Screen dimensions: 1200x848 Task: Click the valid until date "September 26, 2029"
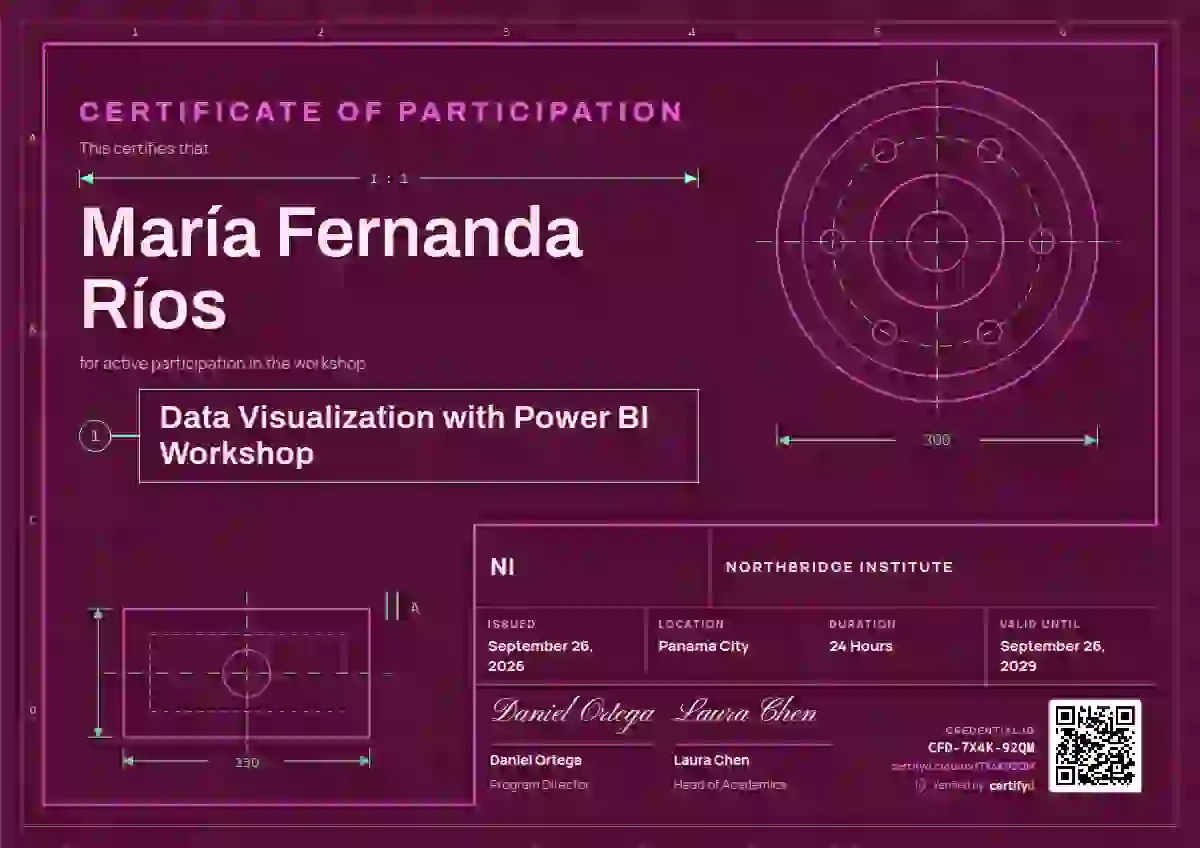coord(1052,656)
